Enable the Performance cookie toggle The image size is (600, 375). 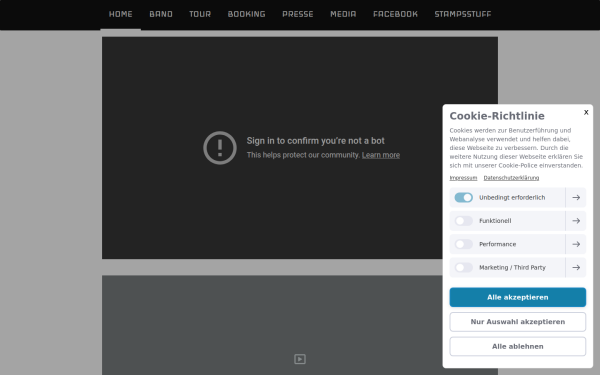point(463,244)
